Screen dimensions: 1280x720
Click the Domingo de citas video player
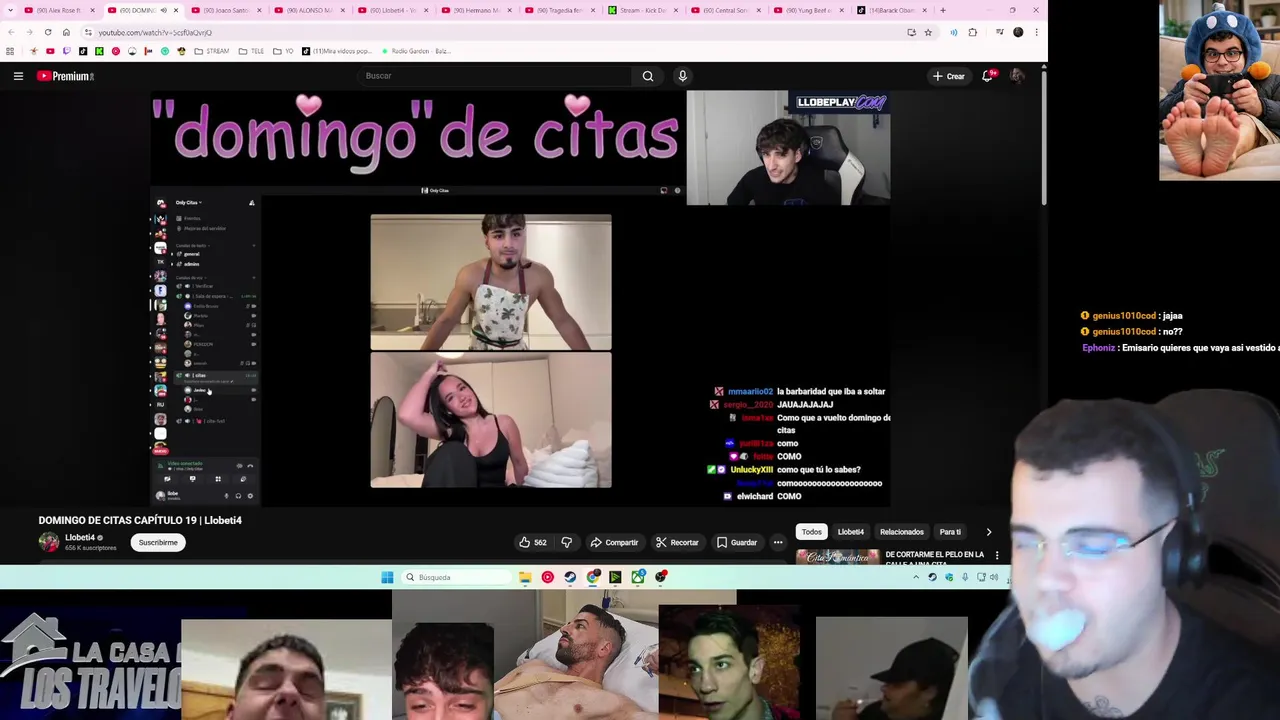click(520, 298)
